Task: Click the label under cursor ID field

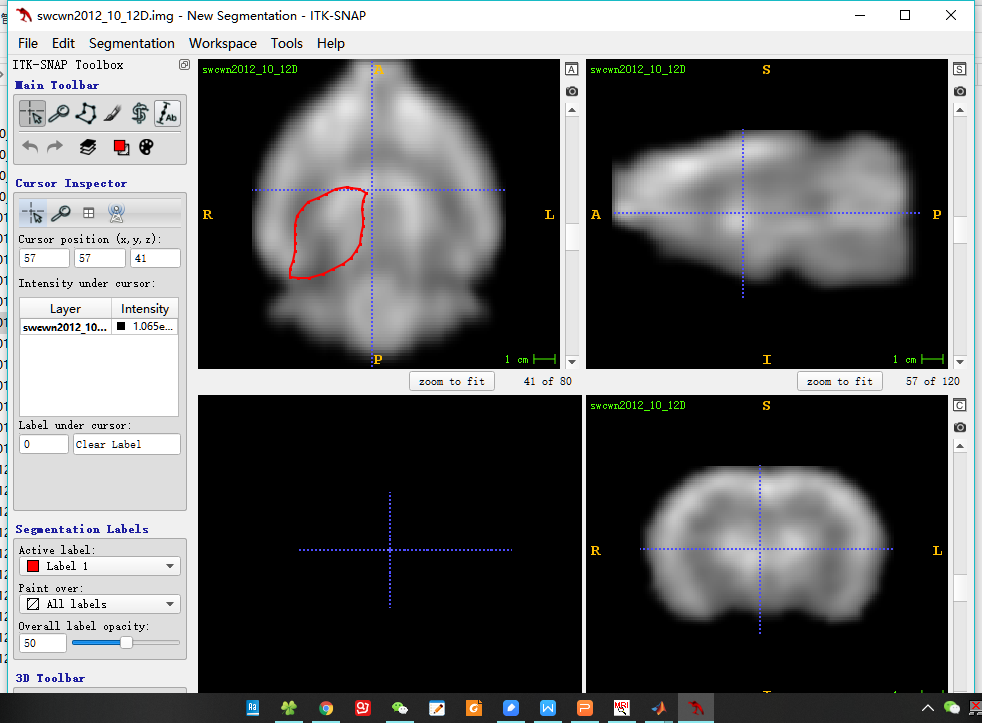Action: coord(43,444)
